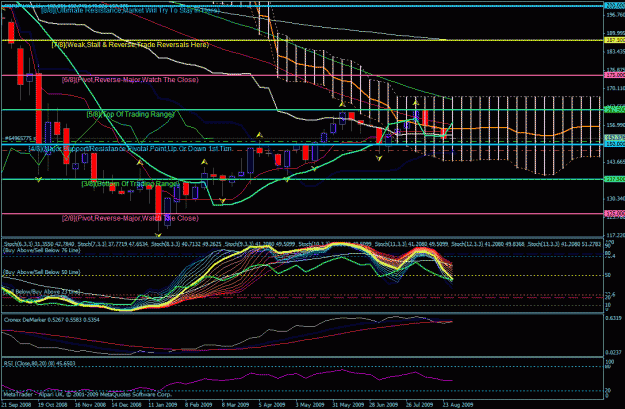Select the [5/8] Top Of Trading Range label
The image size is (625, 409).
(131, 114)
